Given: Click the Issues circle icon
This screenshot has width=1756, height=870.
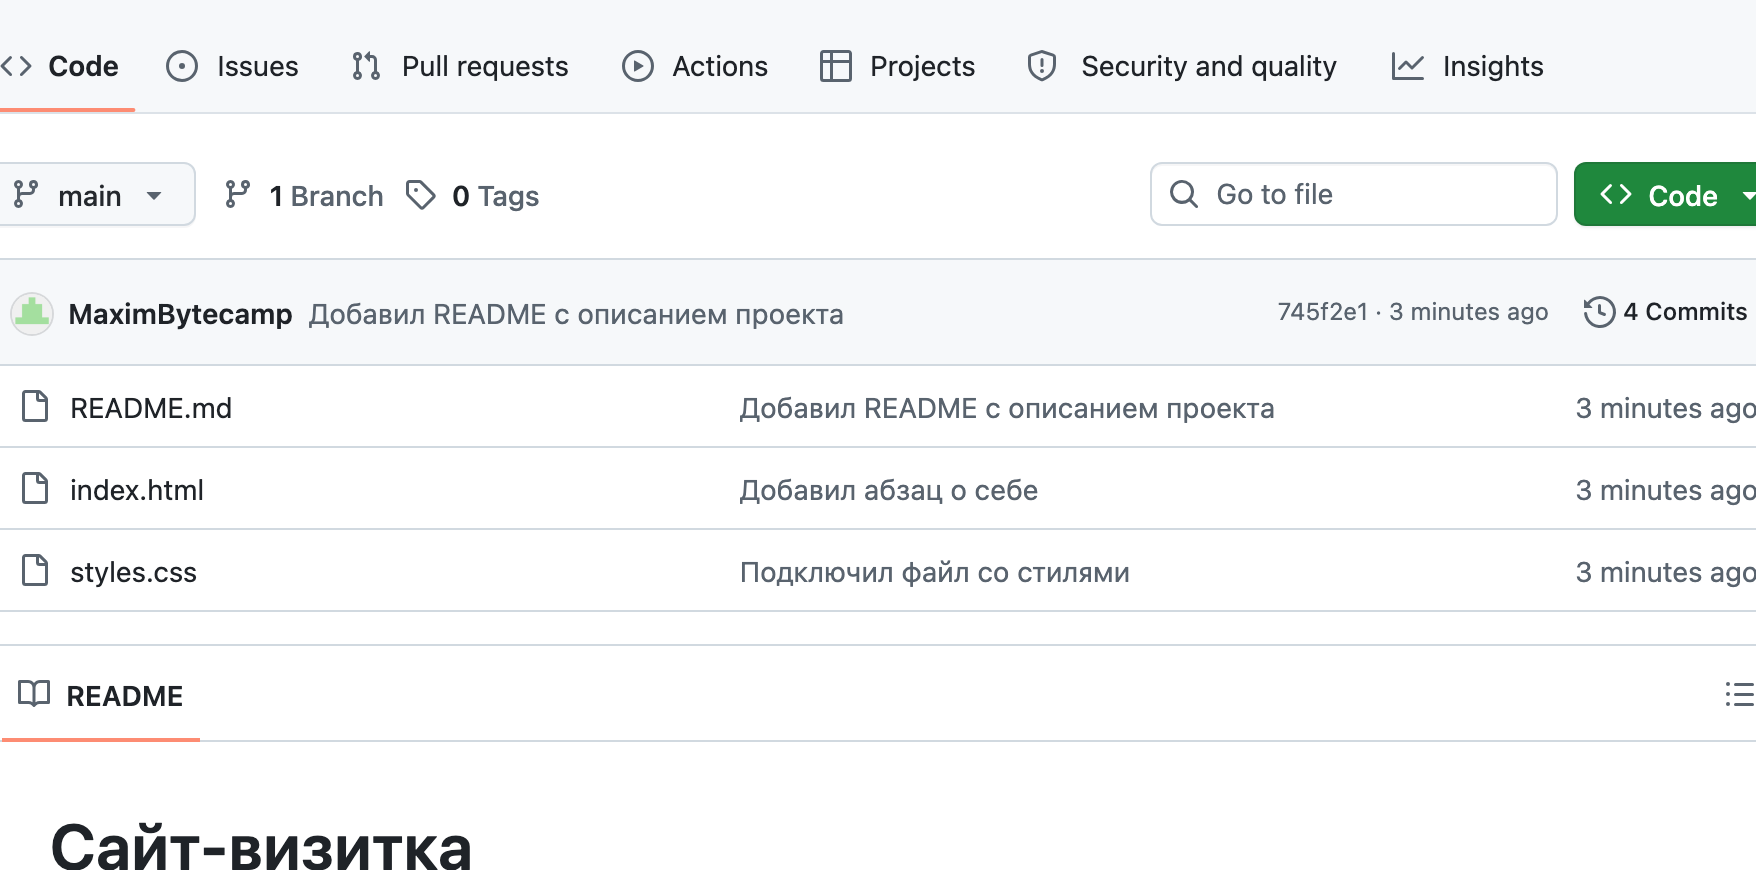Looking at the screenshot, I should point(182,66).
